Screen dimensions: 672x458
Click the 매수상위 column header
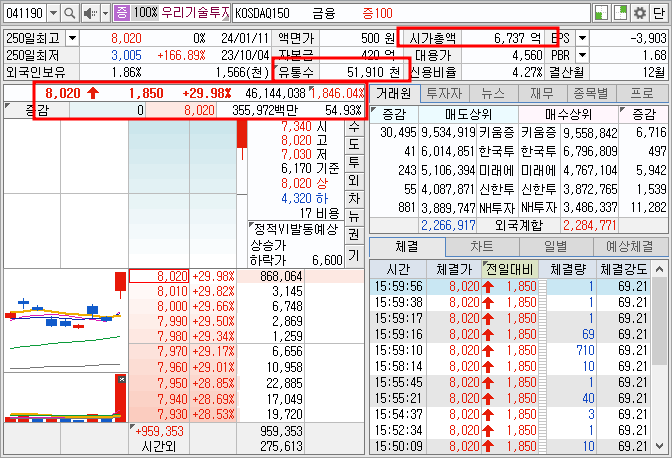(568, 114)
